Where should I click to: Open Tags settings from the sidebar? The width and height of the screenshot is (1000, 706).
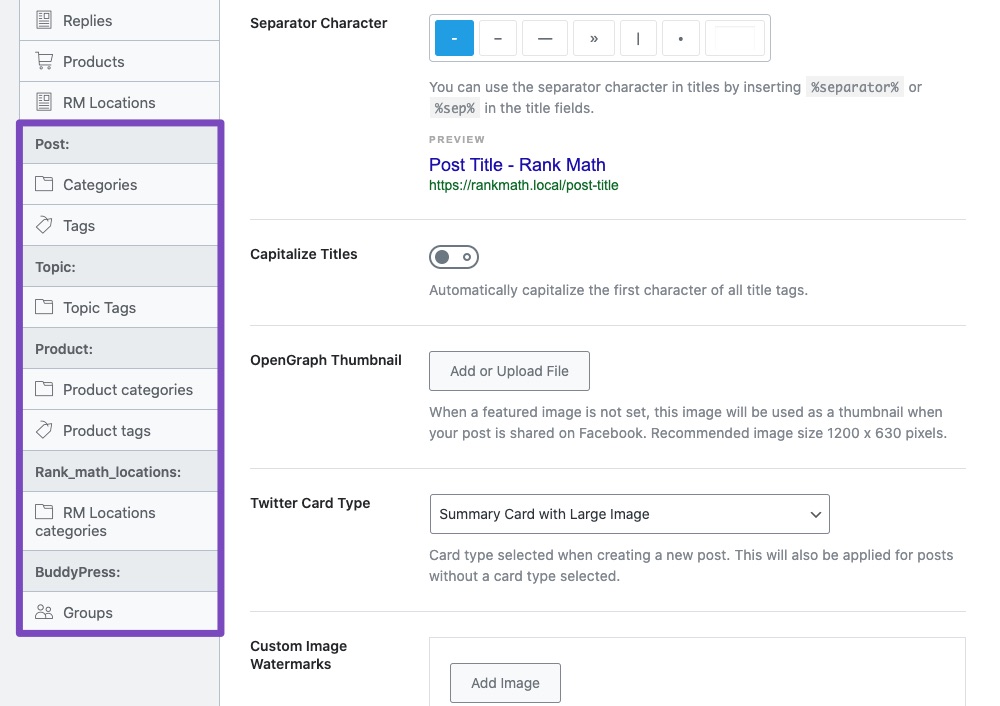click(x=80, y=225)
